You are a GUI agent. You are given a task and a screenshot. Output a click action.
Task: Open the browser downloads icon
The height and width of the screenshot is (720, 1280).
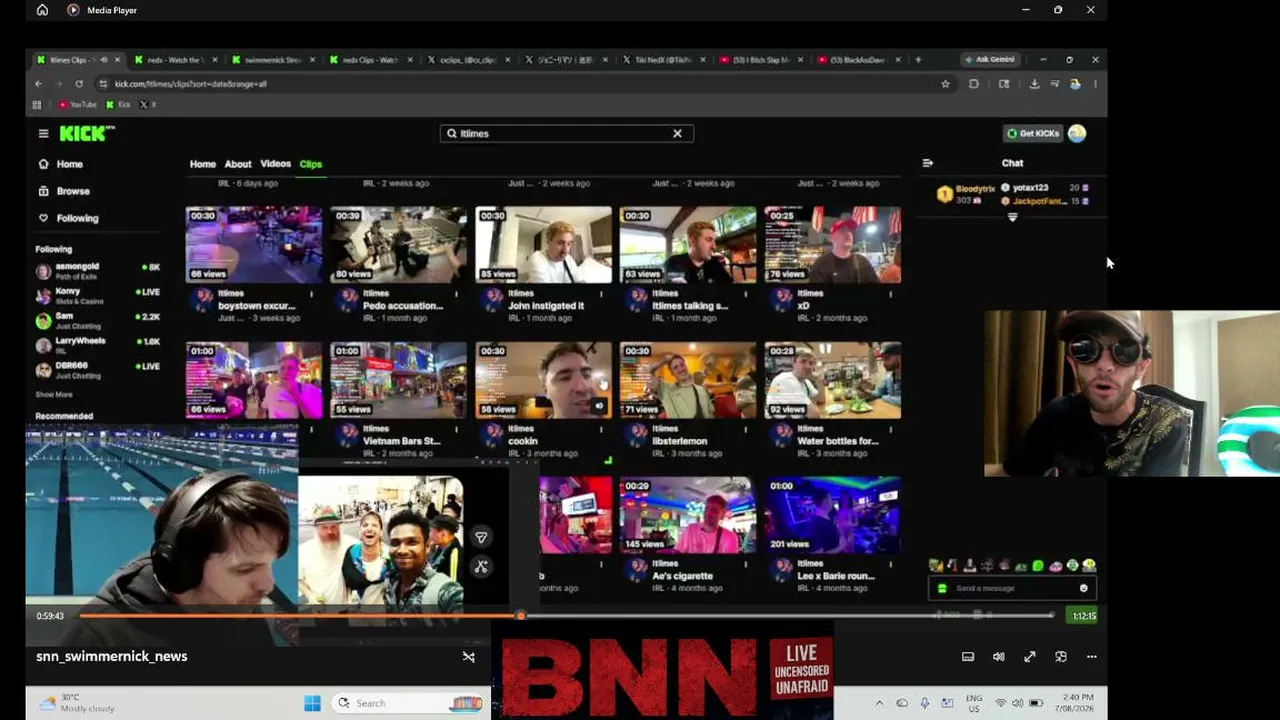point(1034,84)
